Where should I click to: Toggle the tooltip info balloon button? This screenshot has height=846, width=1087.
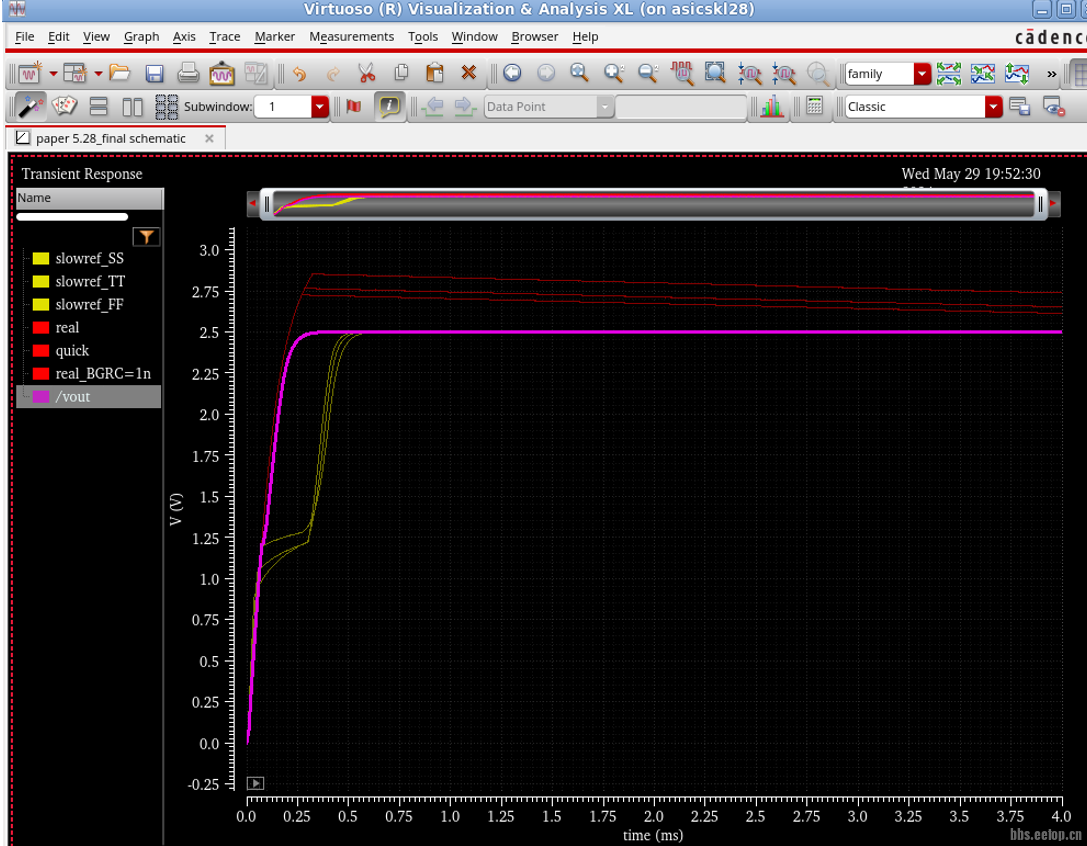390,106
